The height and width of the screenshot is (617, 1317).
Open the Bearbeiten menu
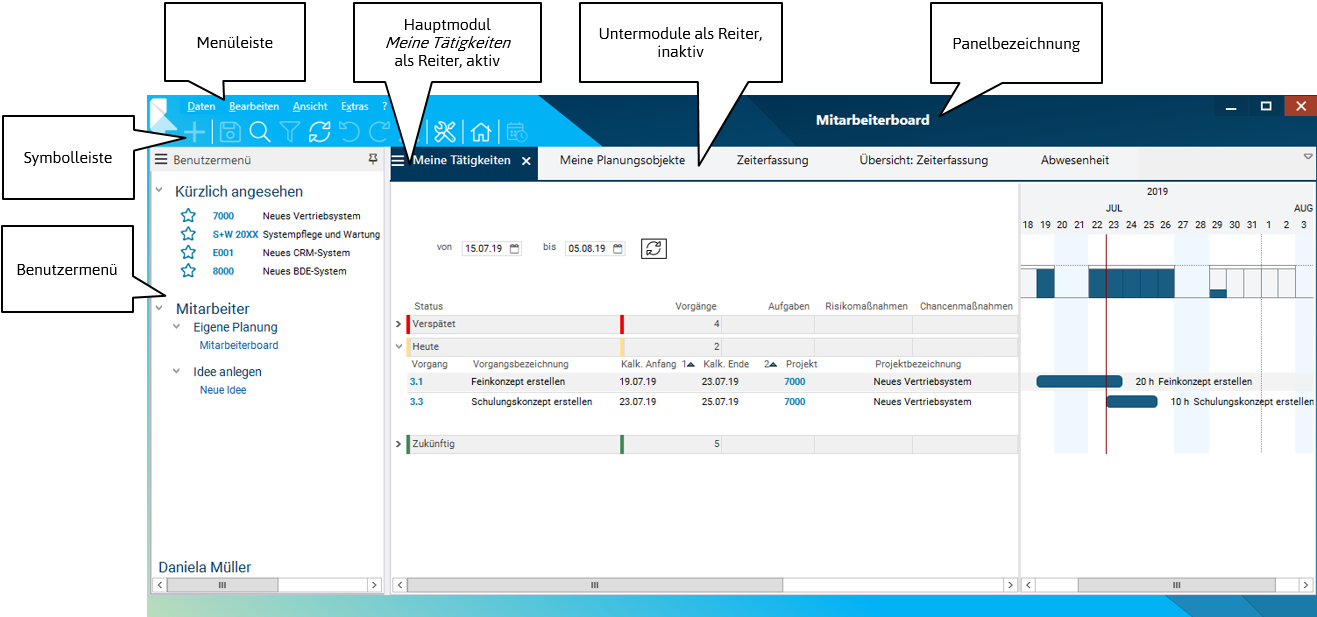coord(254,106)
